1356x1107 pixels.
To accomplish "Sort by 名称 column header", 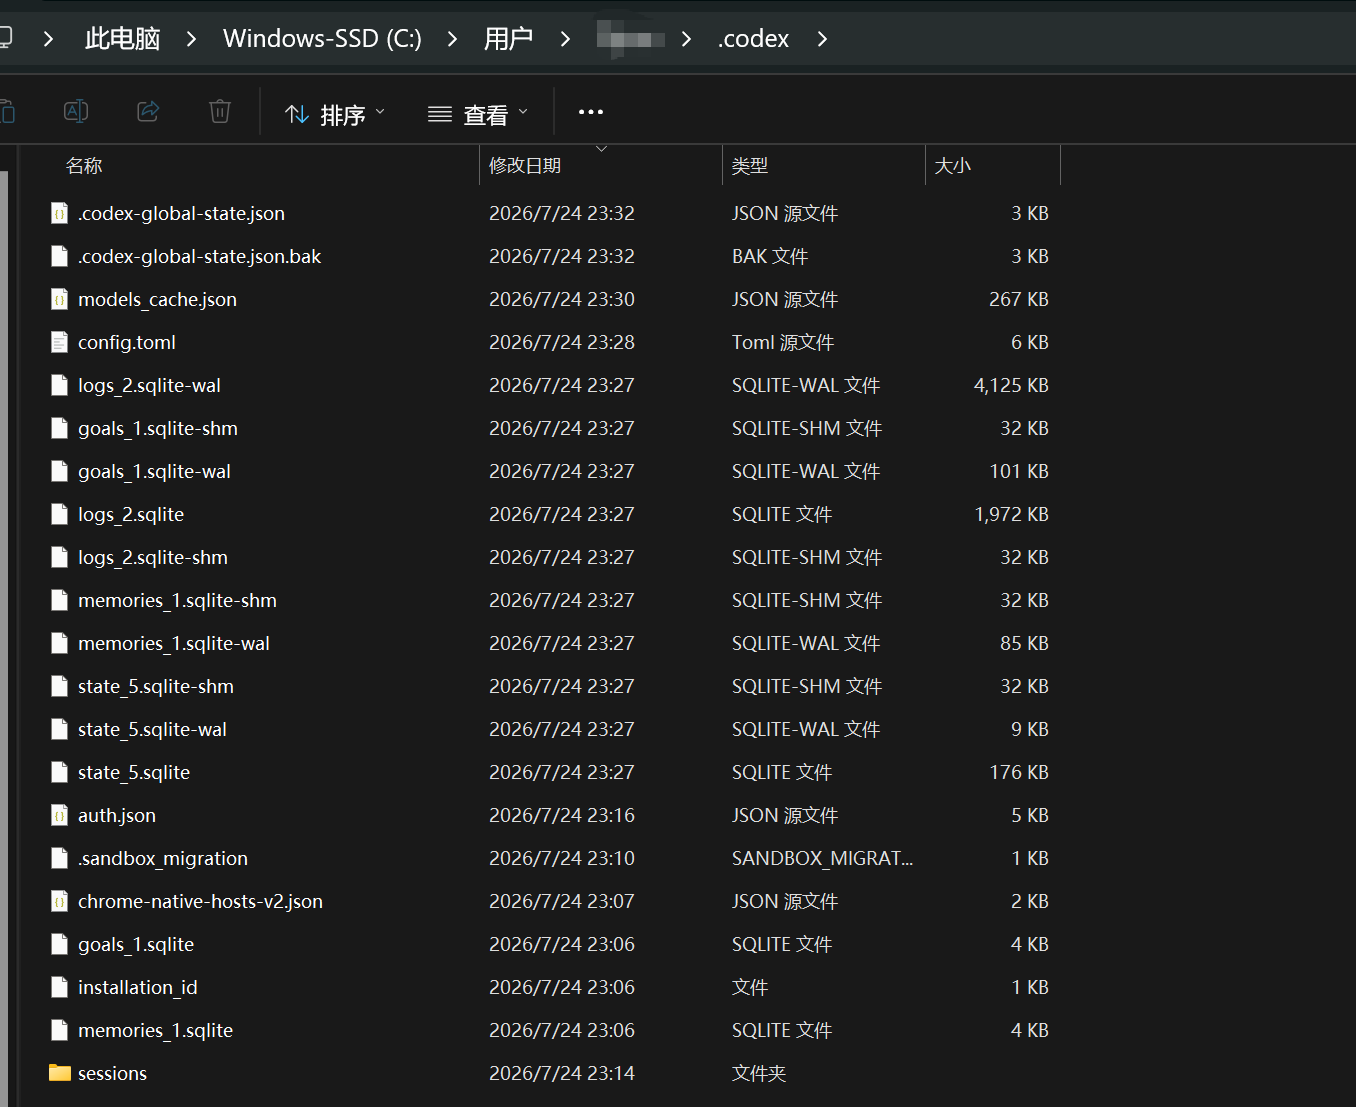I will click(x=84, y=166).
